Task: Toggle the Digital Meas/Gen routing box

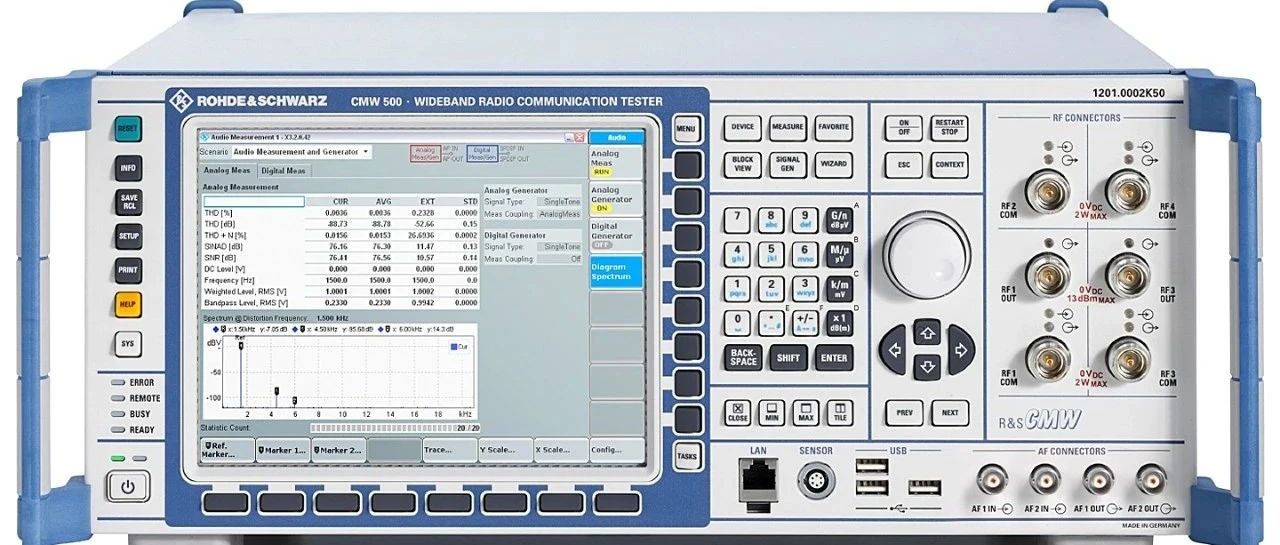Action: [x=482, y=153]
